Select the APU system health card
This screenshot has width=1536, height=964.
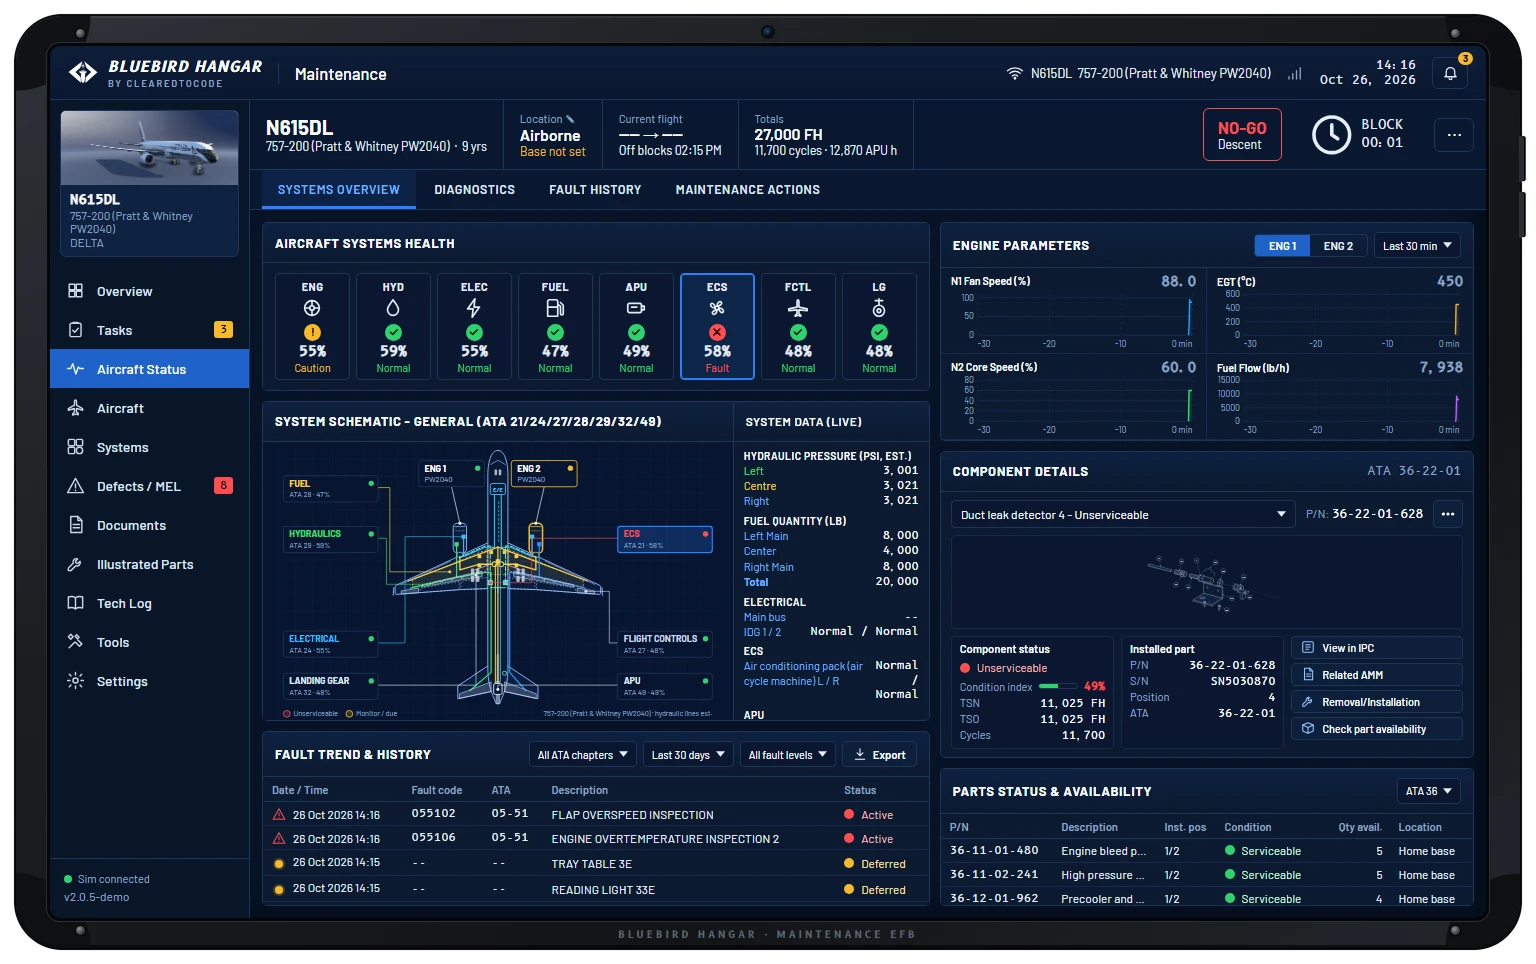point(636,326)
